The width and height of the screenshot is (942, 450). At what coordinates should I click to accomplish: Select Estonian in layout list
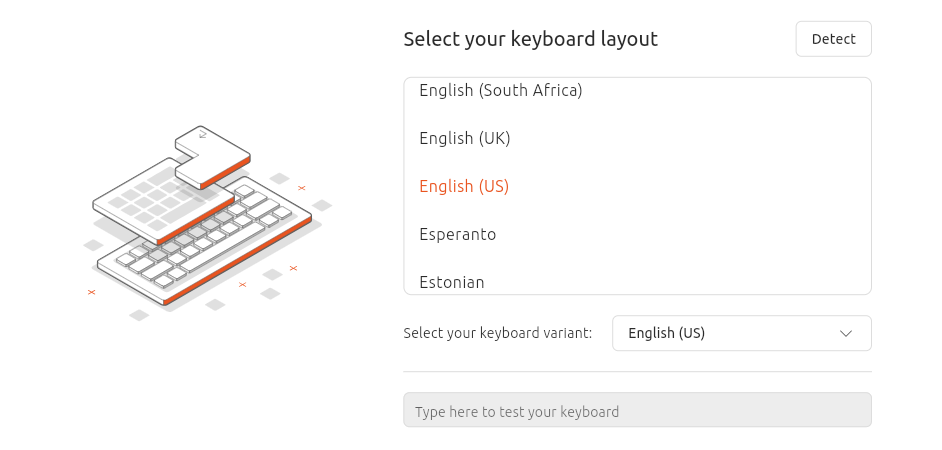click(452, 282)
